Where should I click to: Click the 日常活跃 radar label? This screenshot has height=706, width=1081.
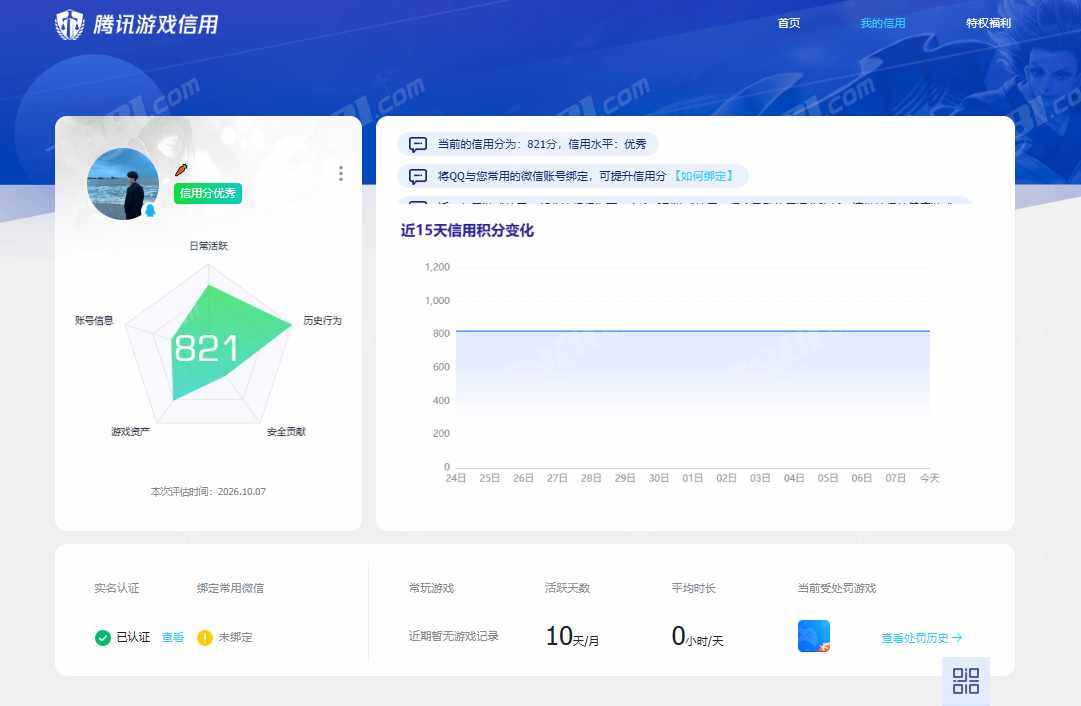[208, 246]
